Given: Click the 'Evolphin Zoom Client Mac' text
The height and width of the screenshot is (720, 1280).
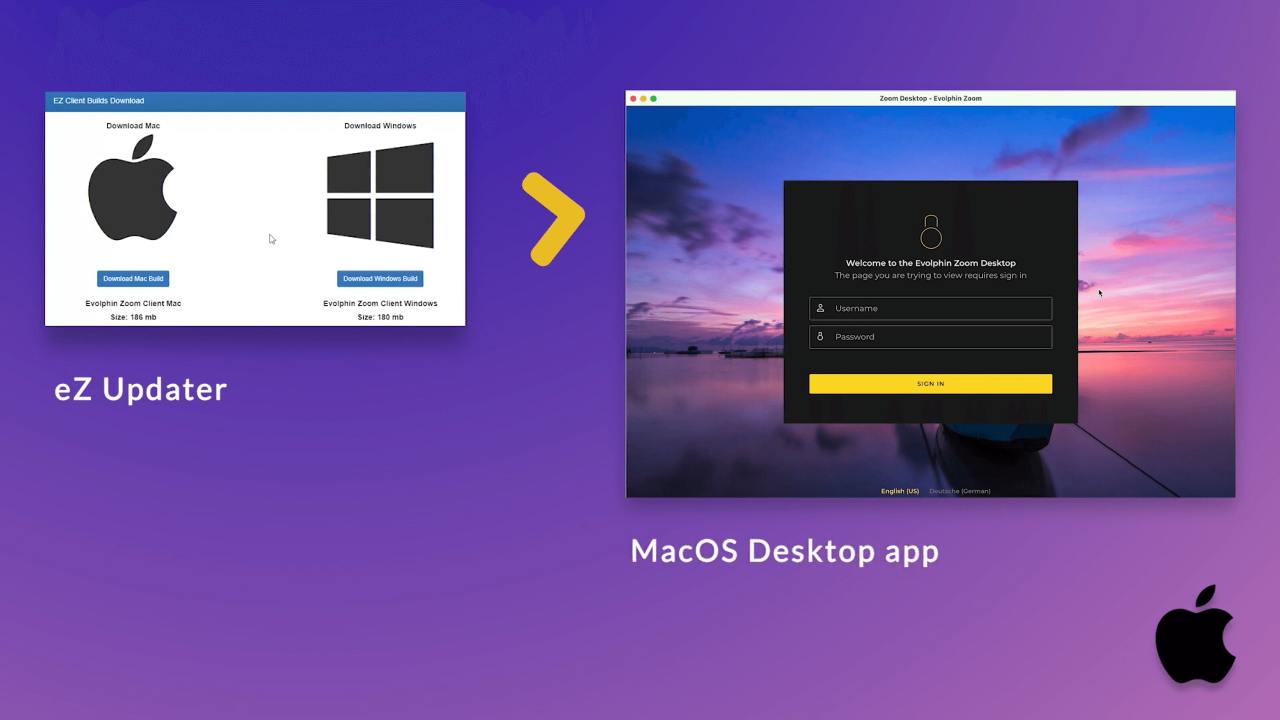Looking at the screenshot, I should click(x=133, y=303).
